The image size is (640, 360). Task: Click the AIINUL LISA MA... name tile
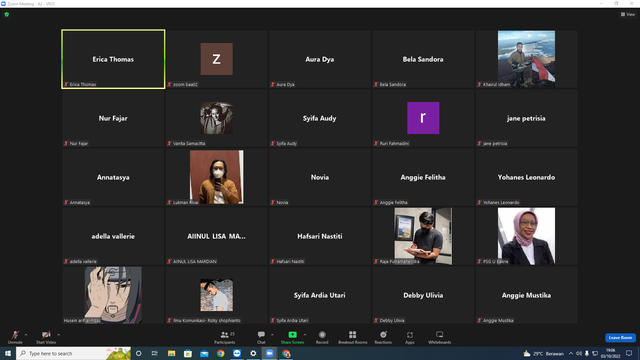click(x=216, y=236)
